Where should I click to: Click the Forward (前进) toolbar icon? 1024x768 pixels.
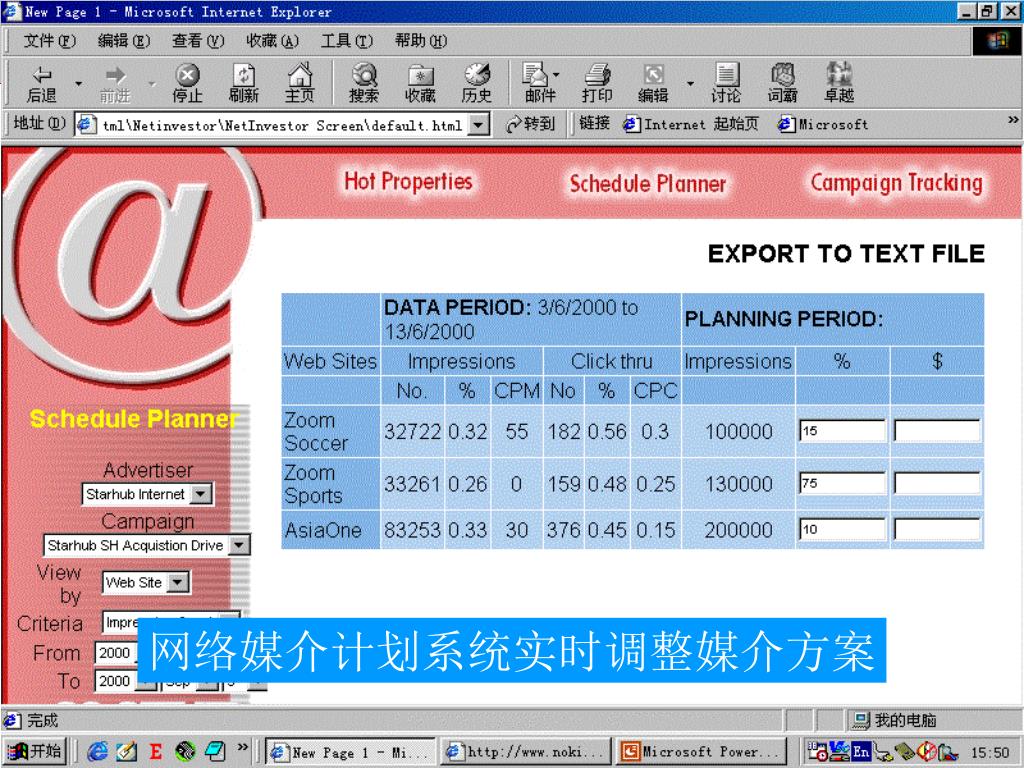[x=115, y=84]
